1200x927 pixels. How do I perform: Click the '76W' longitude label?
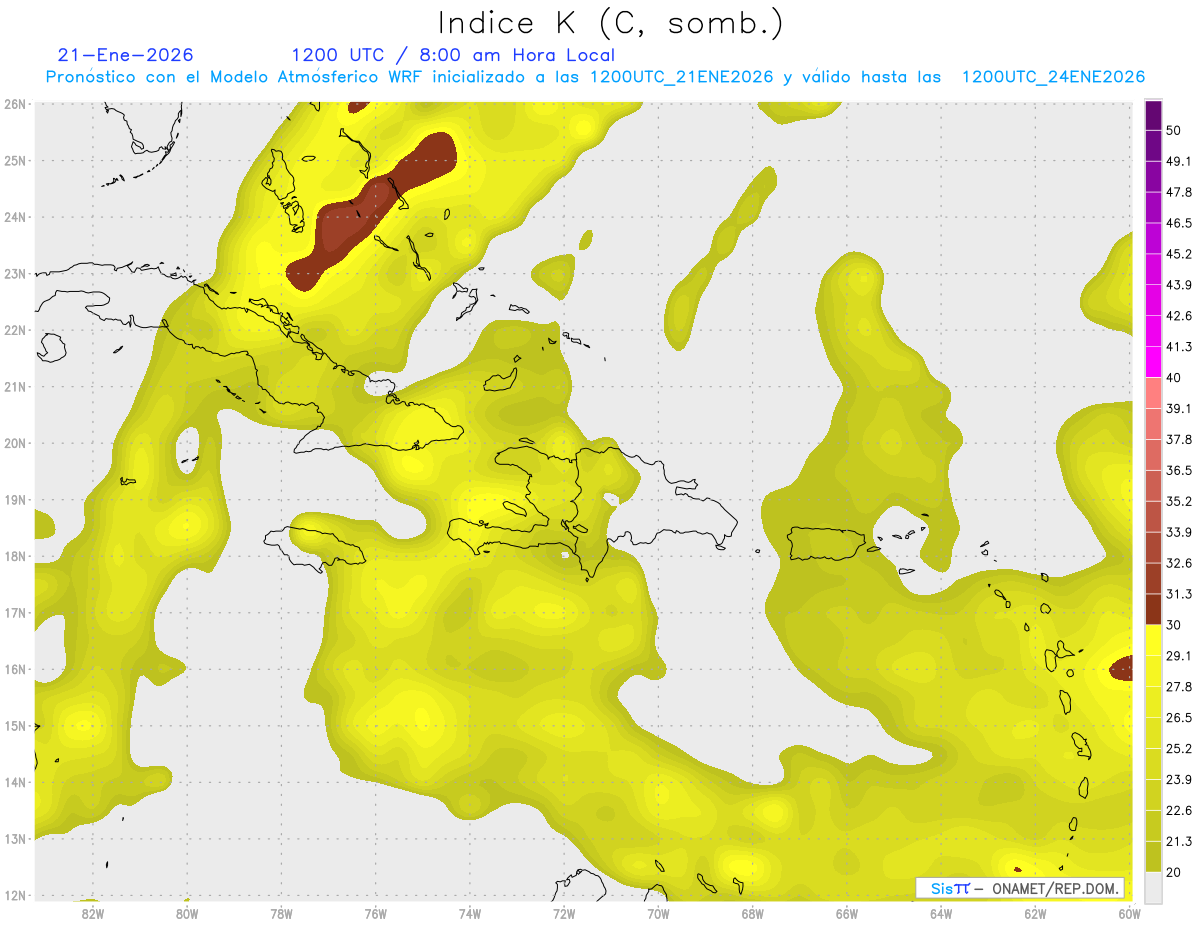pos(375,913)
